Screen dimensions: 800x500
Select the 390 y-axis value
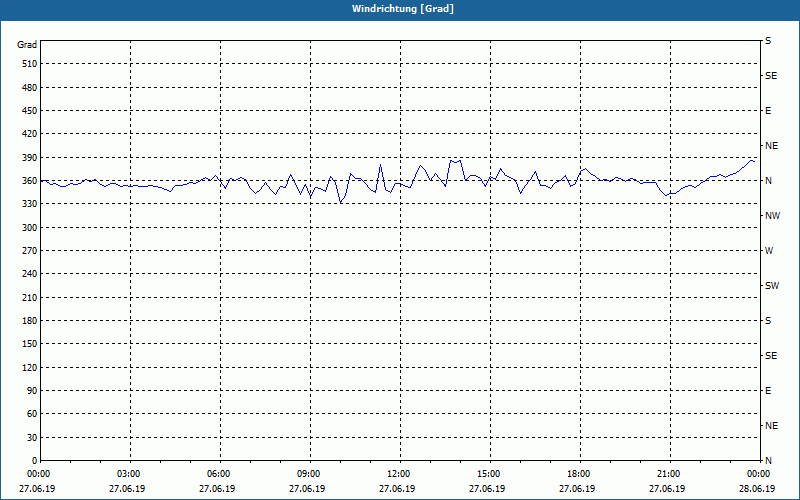pos(30,157)
